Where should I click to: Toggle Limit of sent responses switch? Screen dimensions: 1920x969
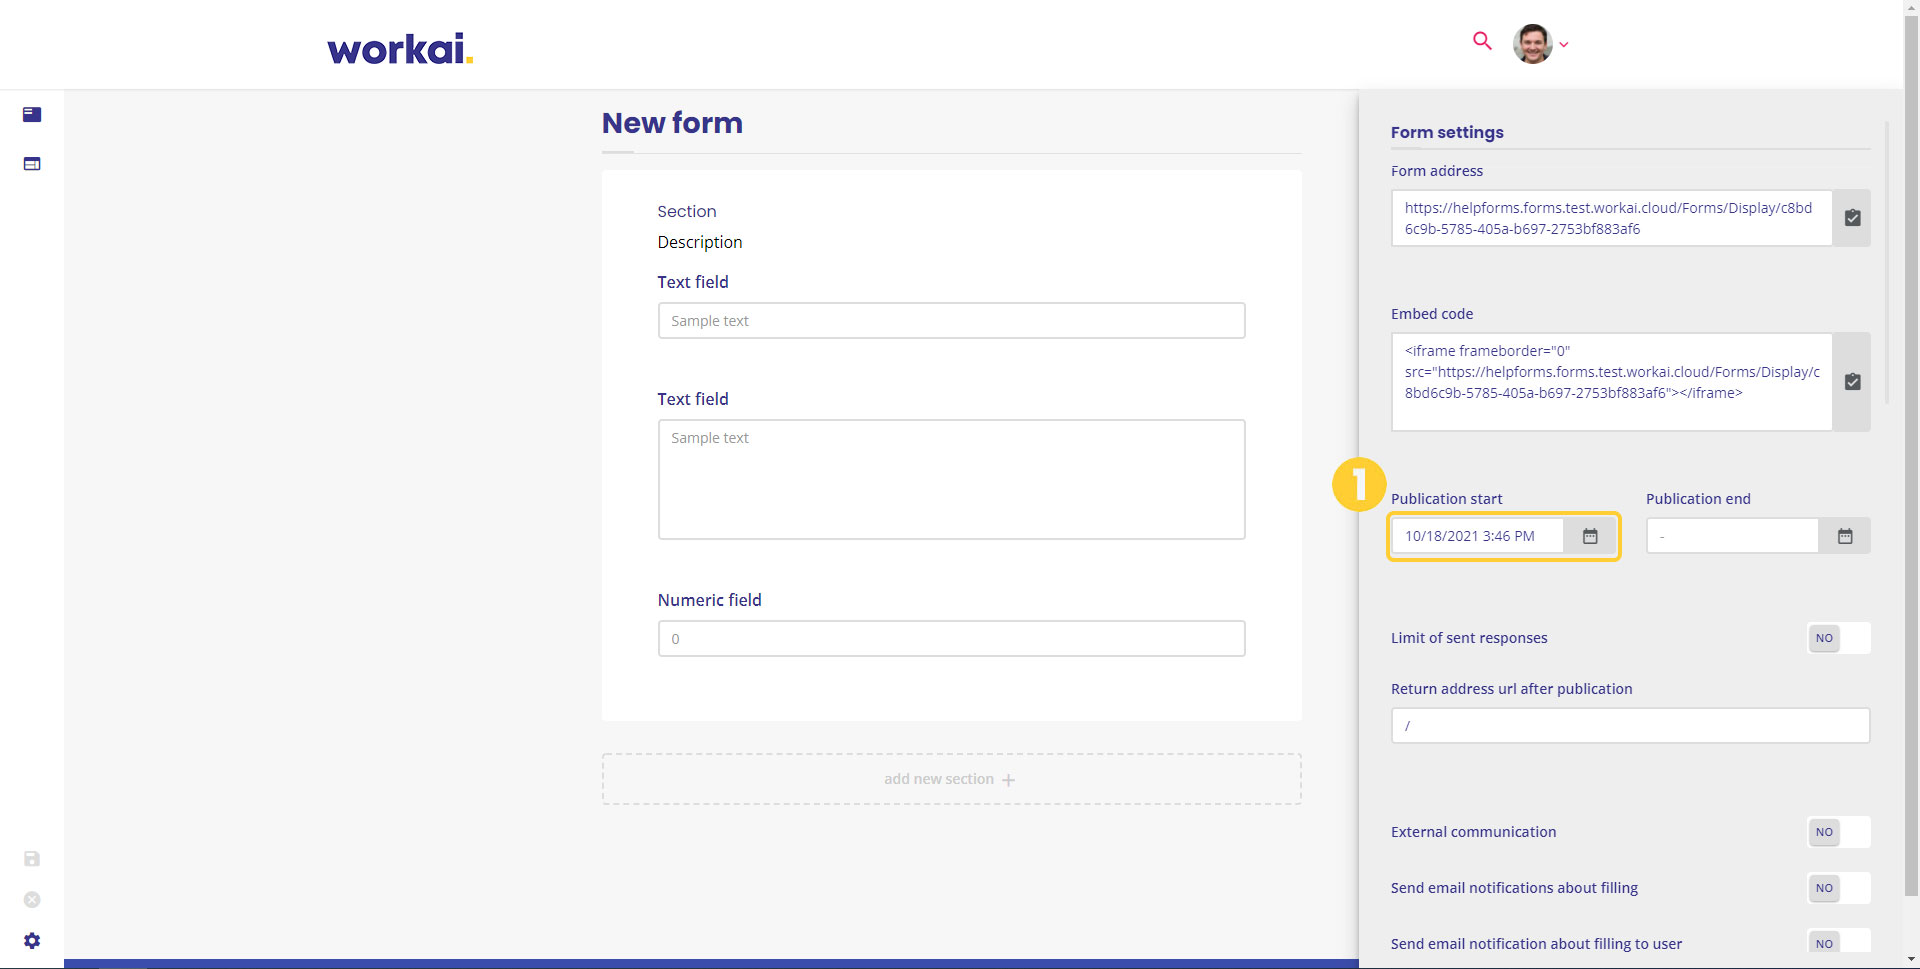coord(1839,638)
